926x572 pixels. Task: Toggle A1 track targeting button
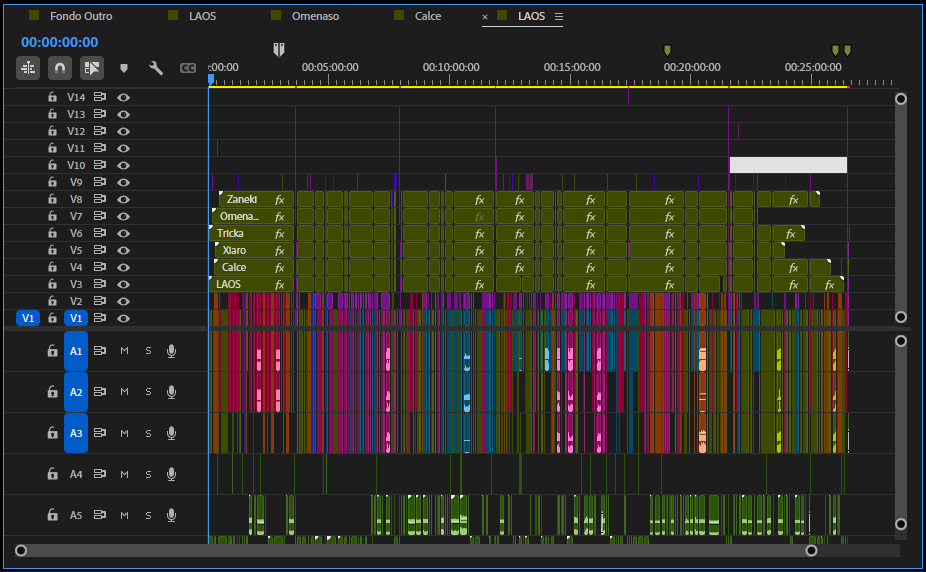(76, 351)
